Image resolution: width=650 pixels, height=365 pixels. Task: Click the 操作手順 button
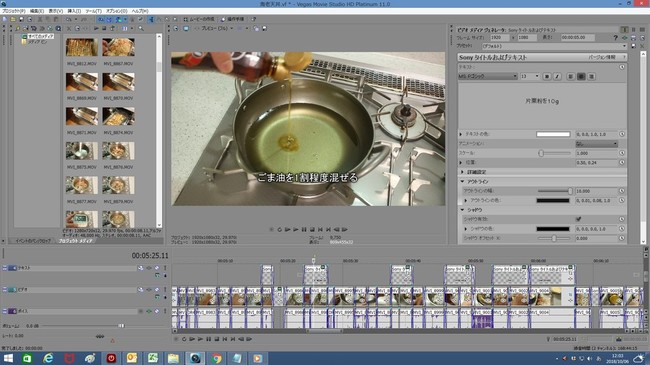pyautogui.click(x=233, y=19)
